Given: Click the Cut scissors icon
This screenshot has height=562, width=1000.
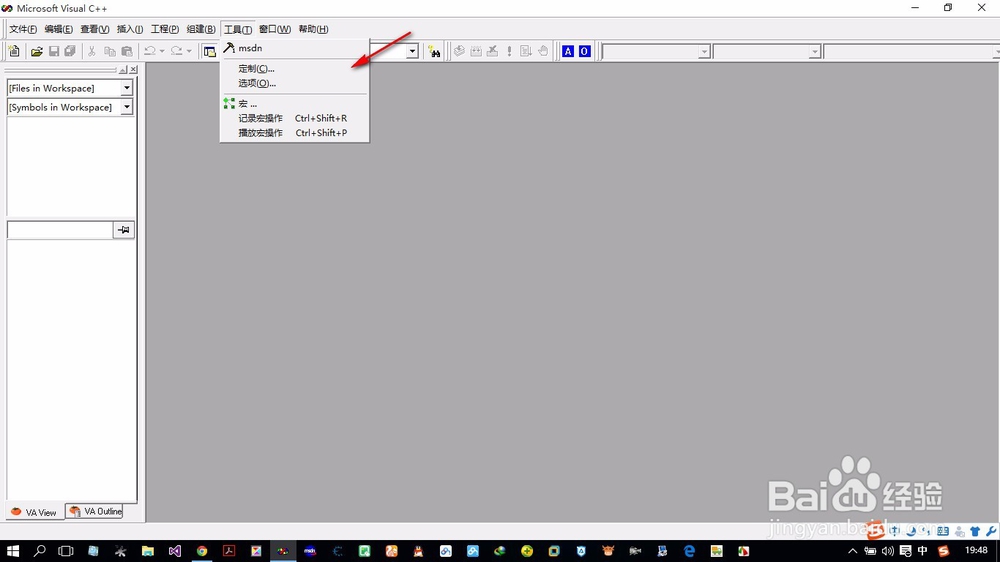Looking at the screenshot, I should click(x=92, y=51).
